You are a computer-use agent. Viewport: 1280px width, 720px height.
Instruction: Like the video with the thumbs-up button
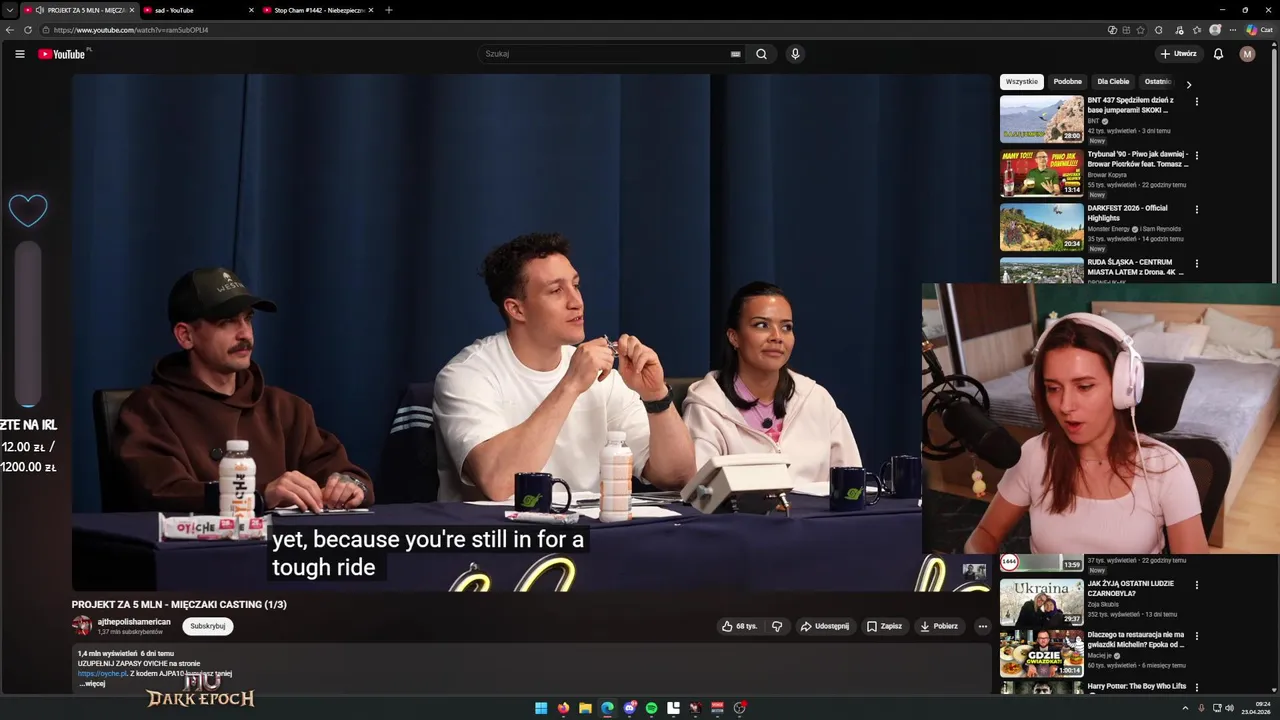739,626
